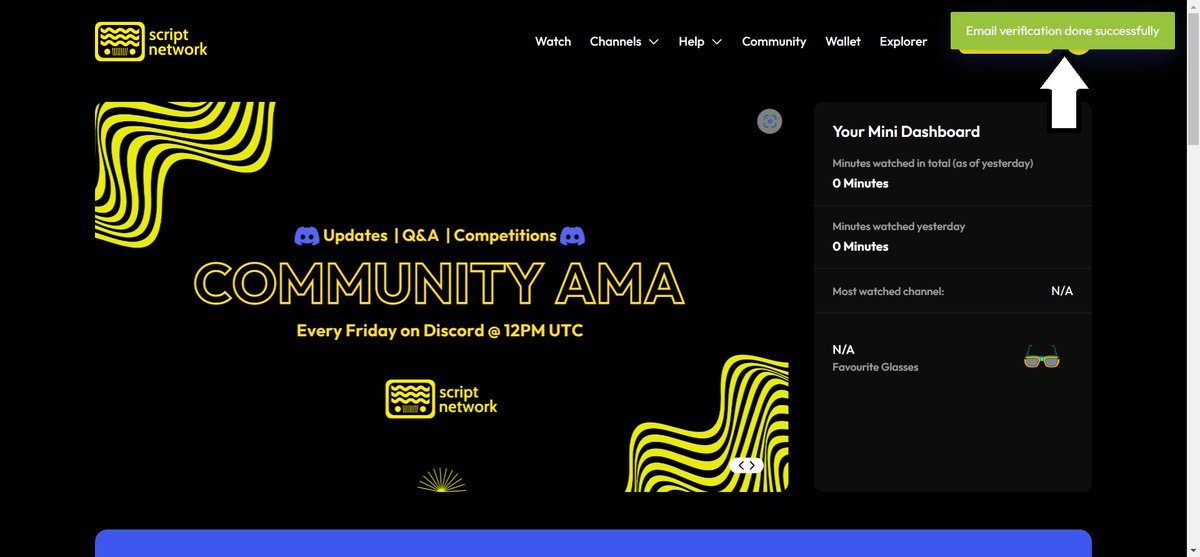This screenshot has width=1200, height=557.
Task: Click the Script Network logo in header
Action: coord(151,41)
